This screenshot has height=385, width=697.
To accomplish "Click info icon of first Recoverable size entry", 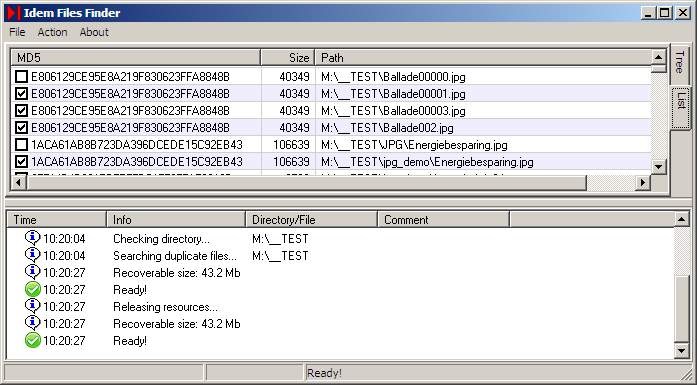I will click(x=32, y=272).
